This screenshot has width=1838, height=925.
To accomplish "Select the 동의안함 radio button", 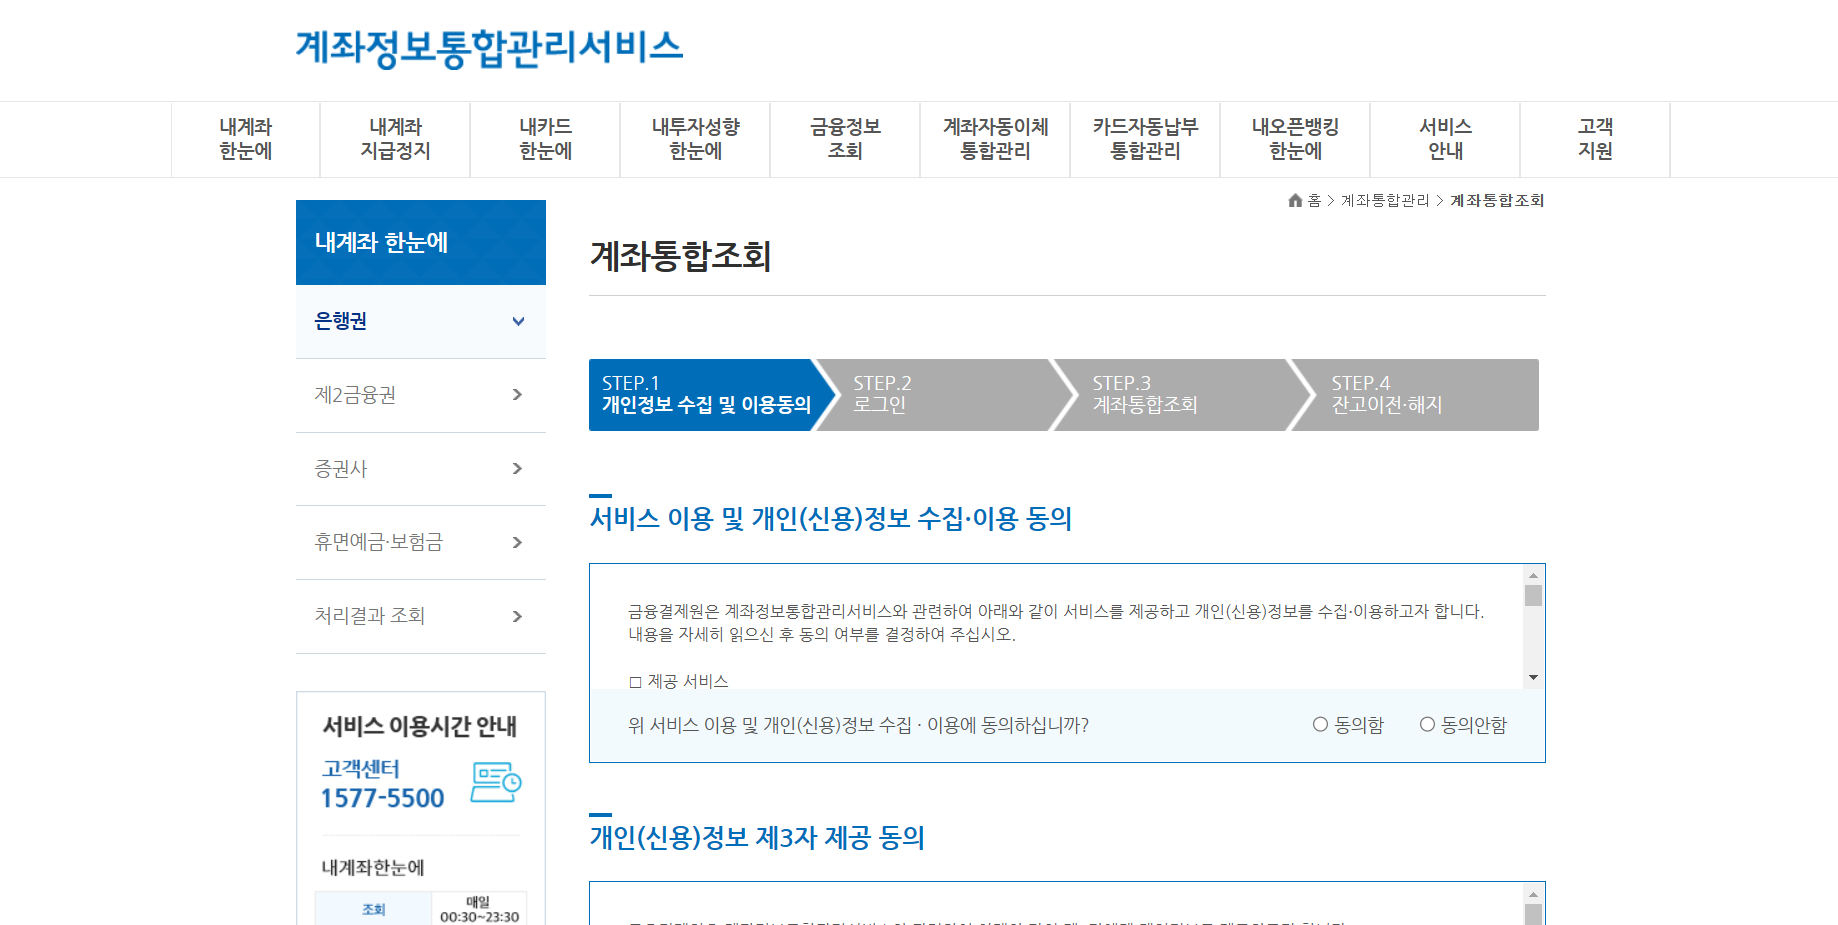I will pos(1426,725).
